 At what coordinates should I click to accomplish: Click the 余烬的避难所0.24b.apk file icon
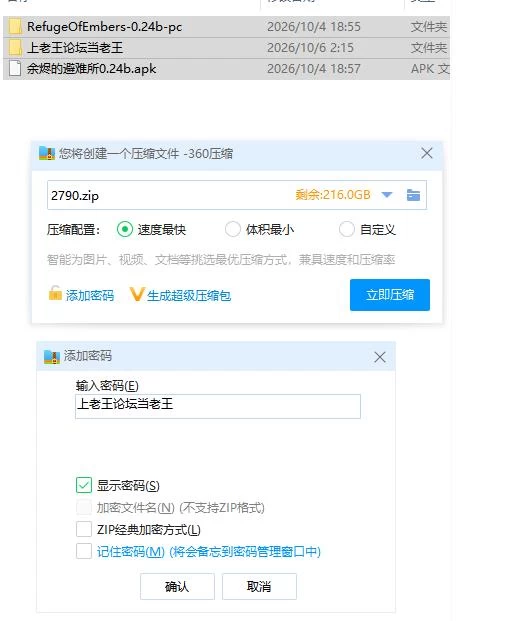click(15, 69)
